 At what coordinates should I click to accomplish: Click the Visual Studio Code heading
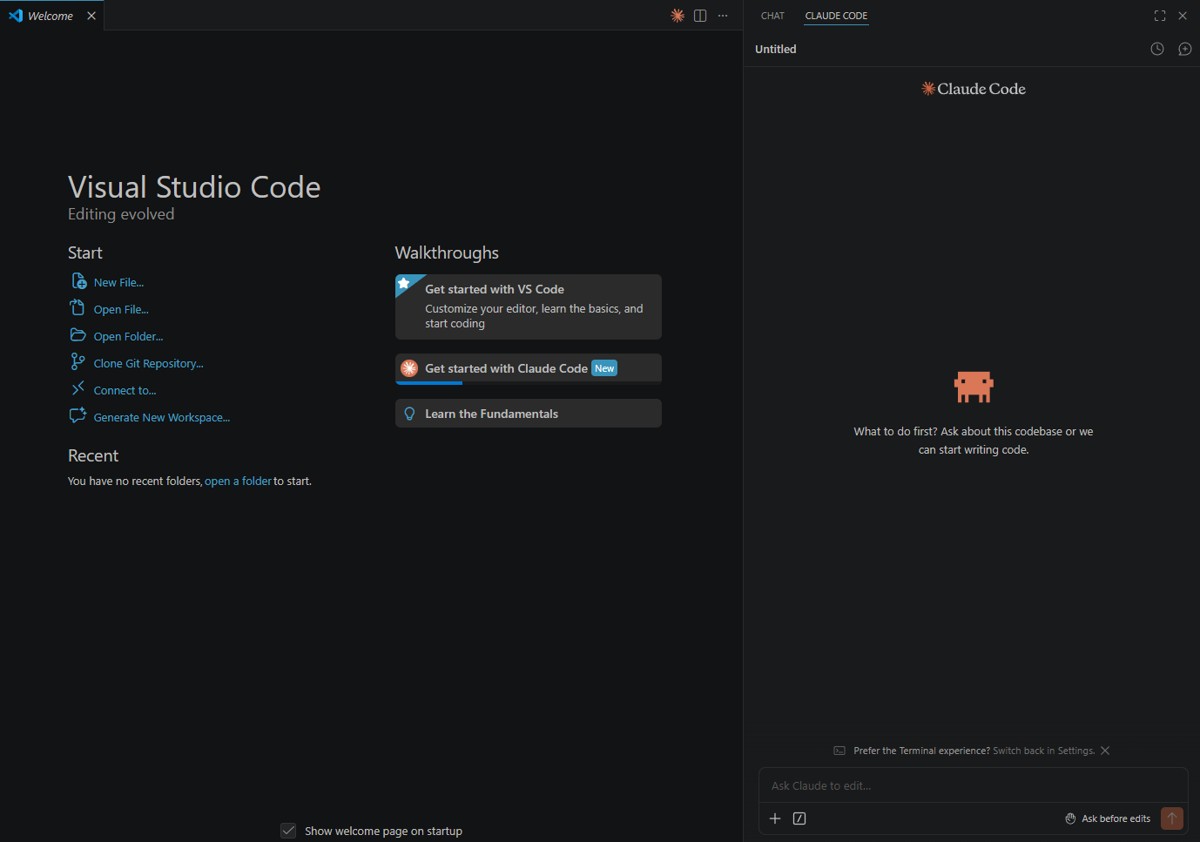pyautogui.click(x=194, y=187)
